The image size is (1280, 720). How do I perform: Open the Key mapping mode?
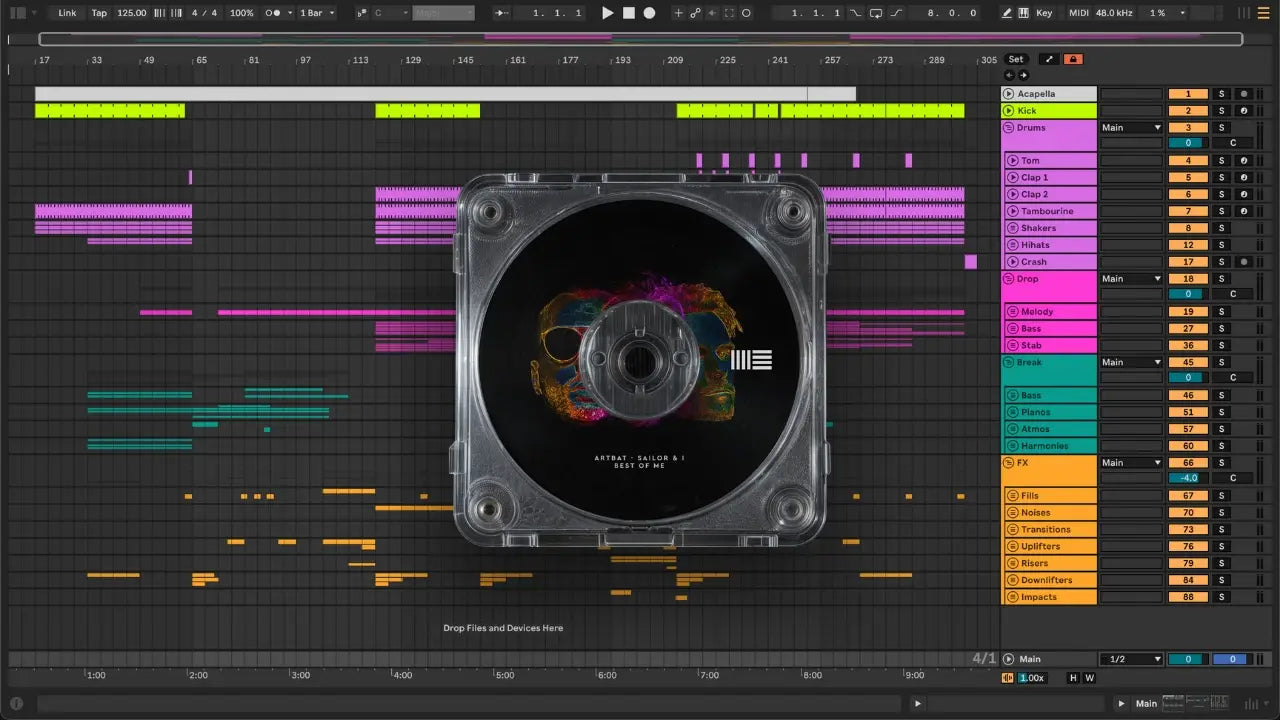coord(1044,13)
